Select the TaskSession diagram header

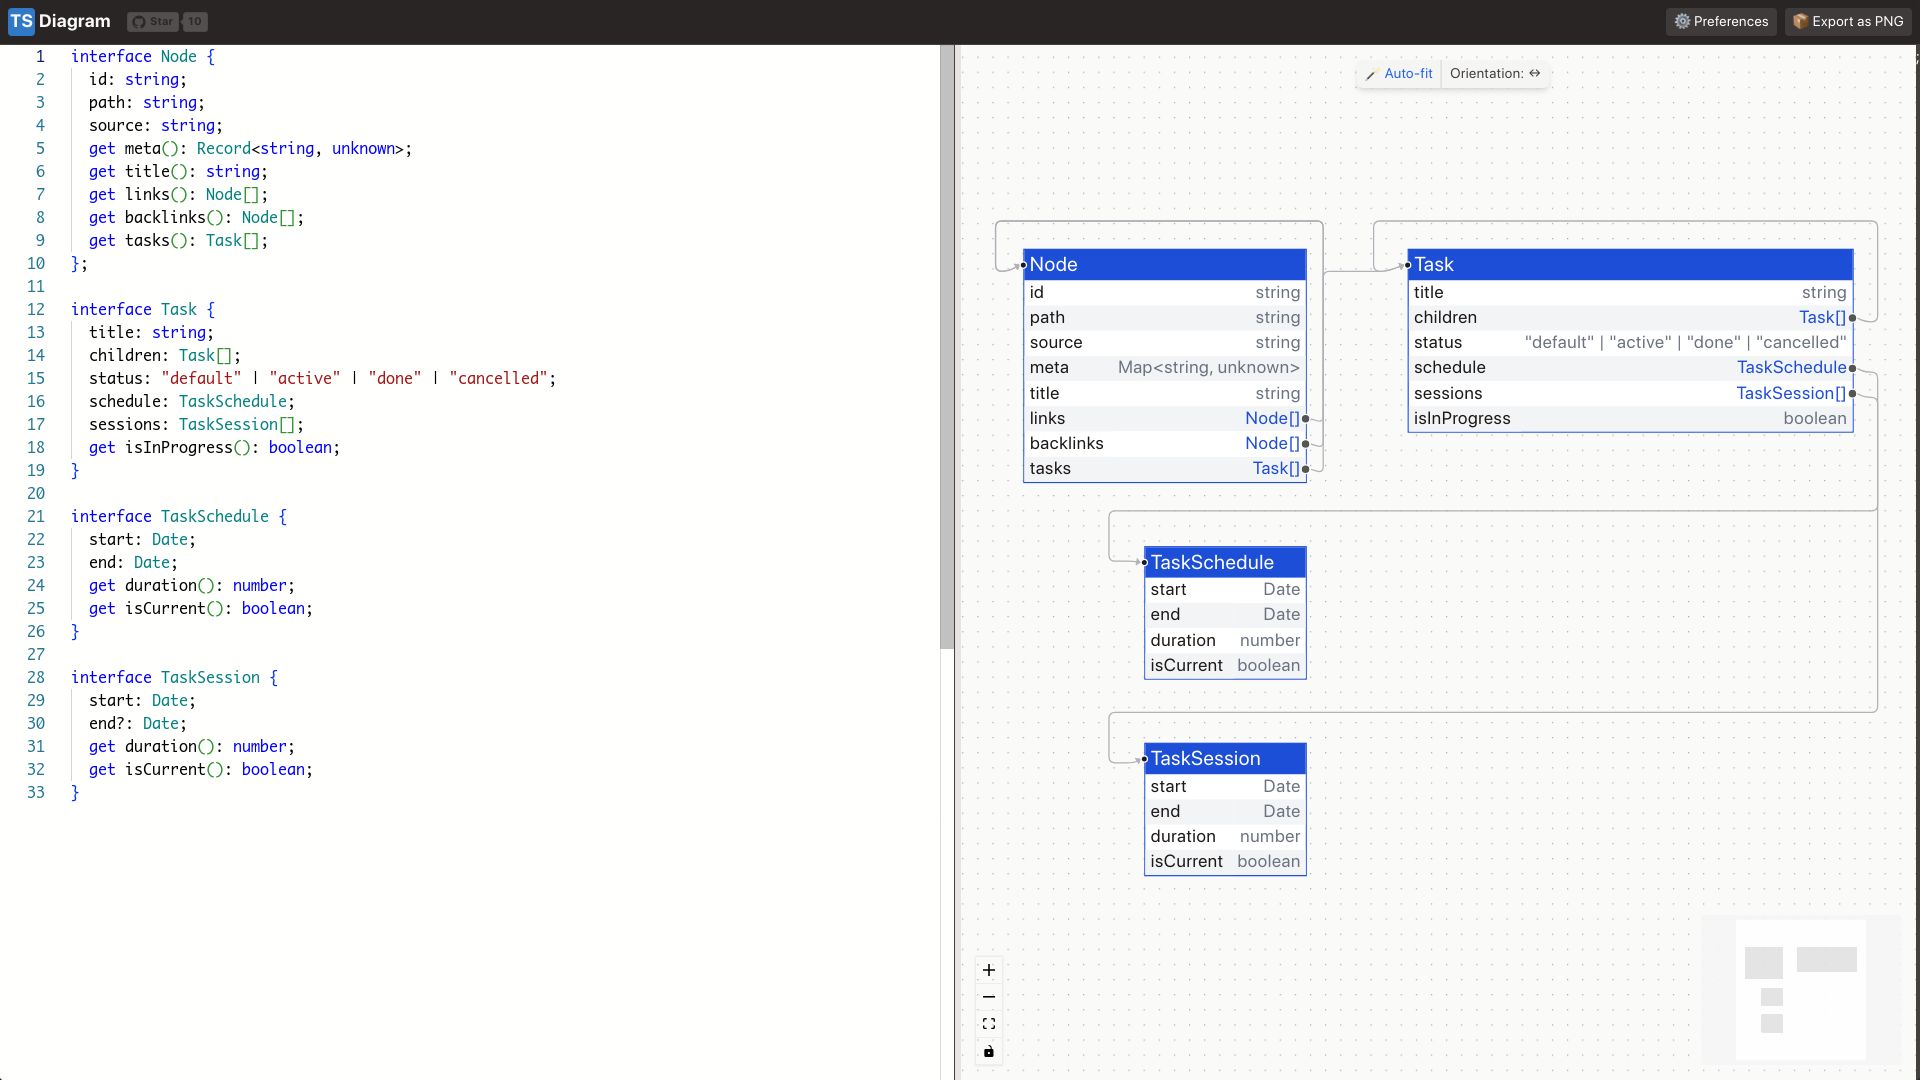click(x=1225, y=758)
